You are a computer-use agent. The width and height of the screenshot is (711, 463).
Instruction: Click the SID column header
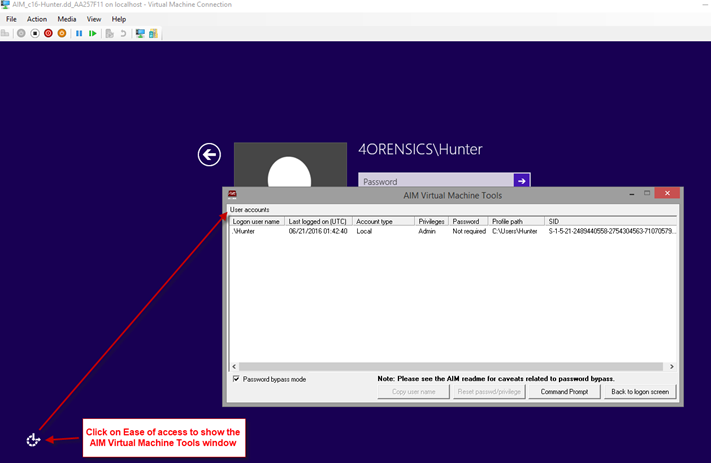click(x=610, y=221)
